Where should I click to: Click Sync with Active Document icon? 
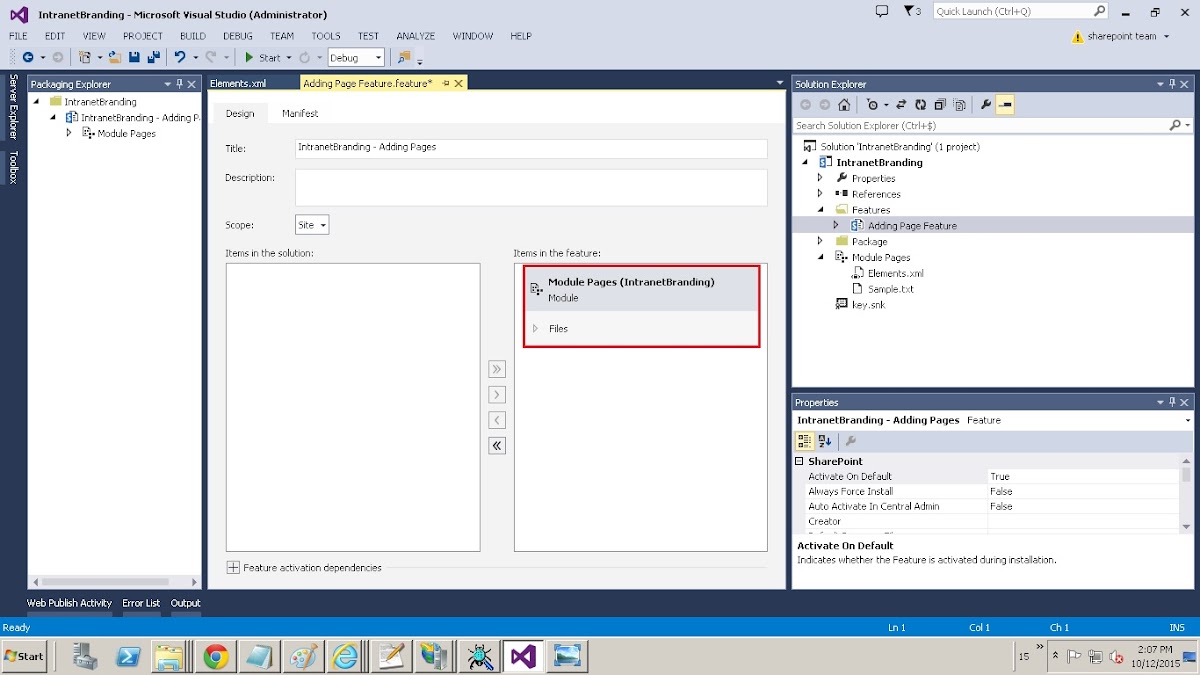901,105
